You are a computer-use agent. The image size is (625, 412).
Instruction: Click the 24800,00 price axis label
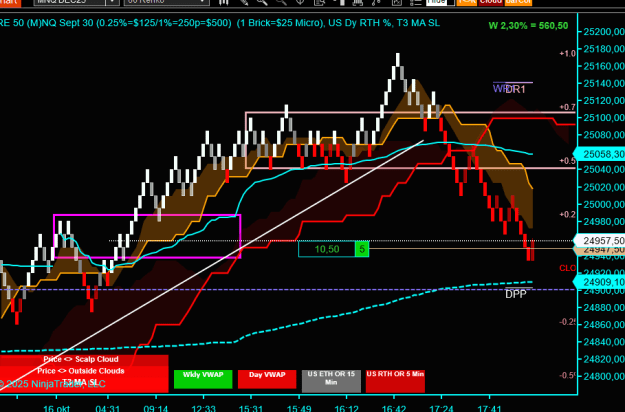pyautogui.click(x=603, y=377)
